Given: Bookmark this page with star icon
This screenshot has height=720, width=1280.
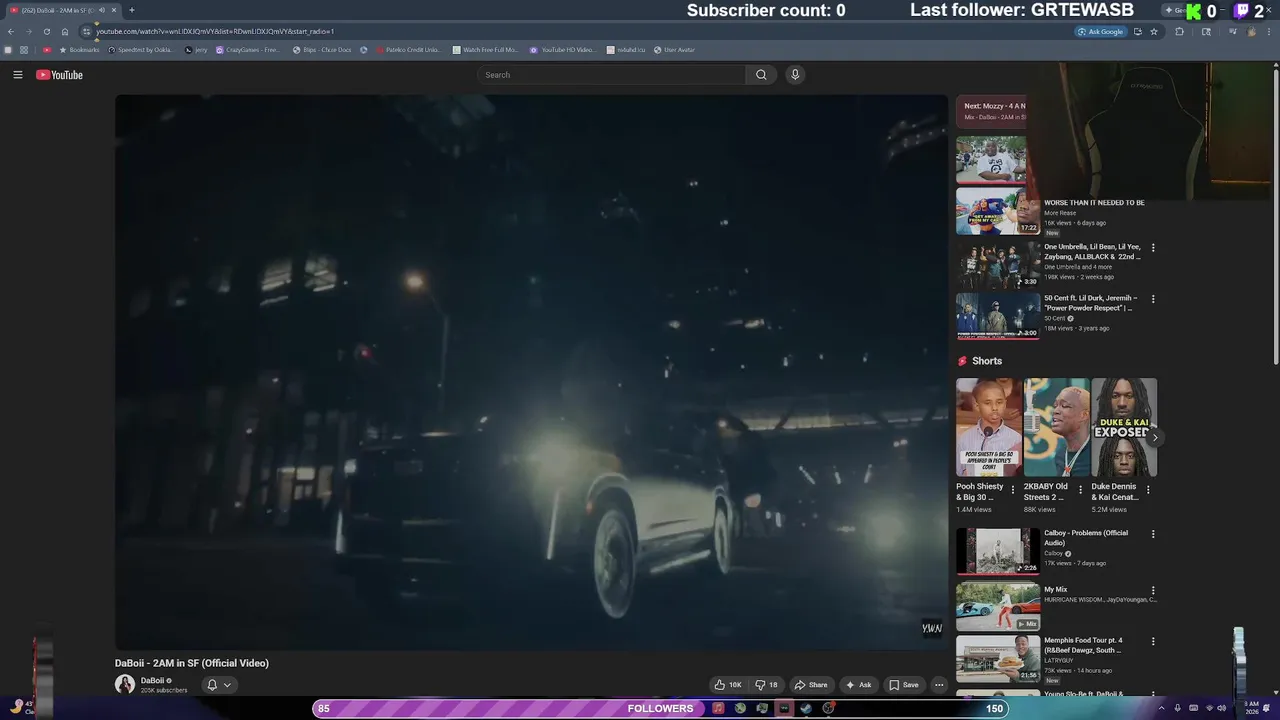Looking at the screenshot, I should (1154, 31).
